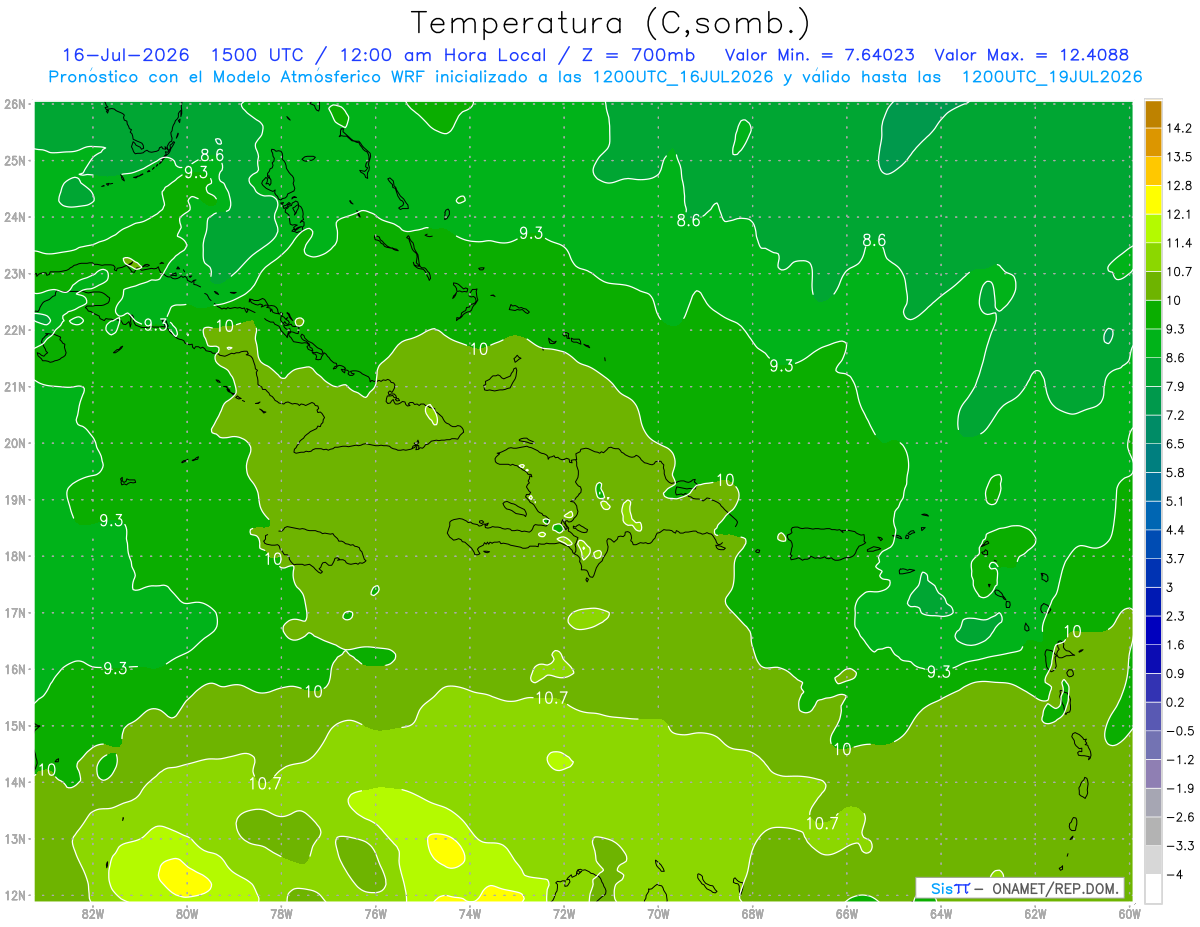Click the '72W' longitude axis label

pyautogui.click(x=564, y=914)
